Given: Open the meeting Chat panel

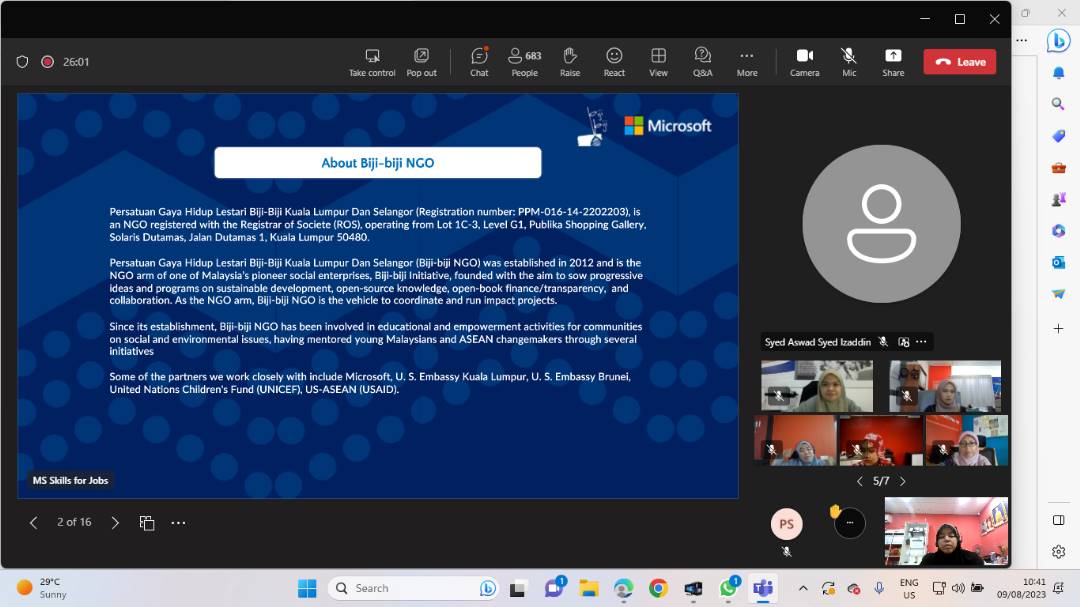Looking at the screenshot, I should [x=479, y=62].
